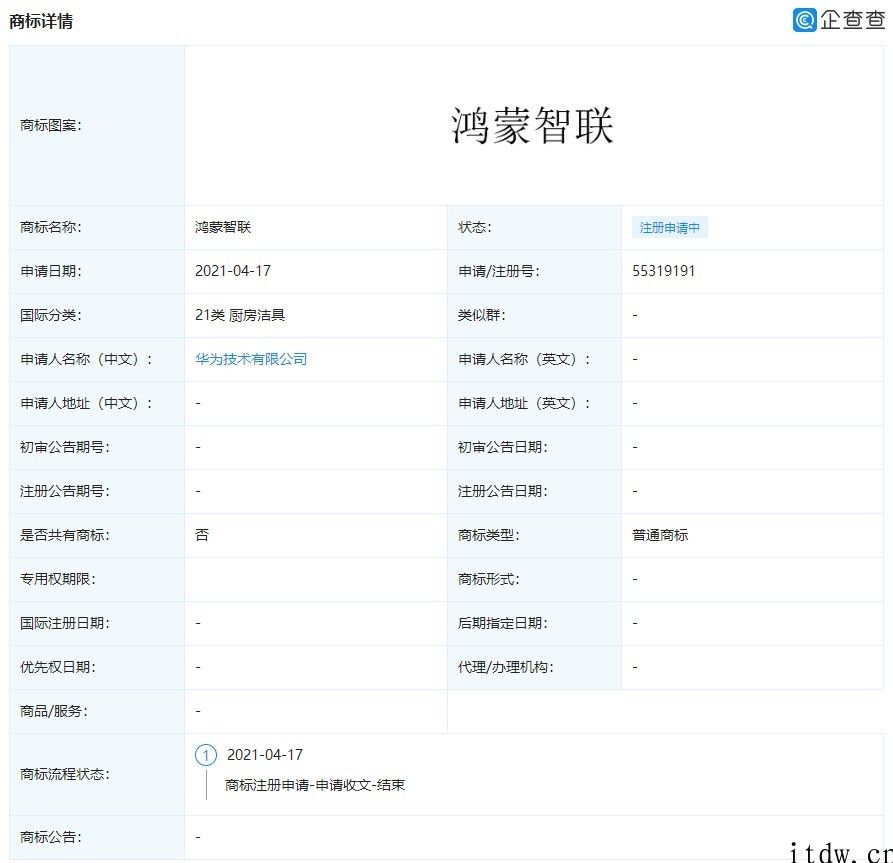Viewport: 893px width, 863px height.
Task: Select the 否 value for shared trademark
Action: pyautogui.click(x=202, y=535)
